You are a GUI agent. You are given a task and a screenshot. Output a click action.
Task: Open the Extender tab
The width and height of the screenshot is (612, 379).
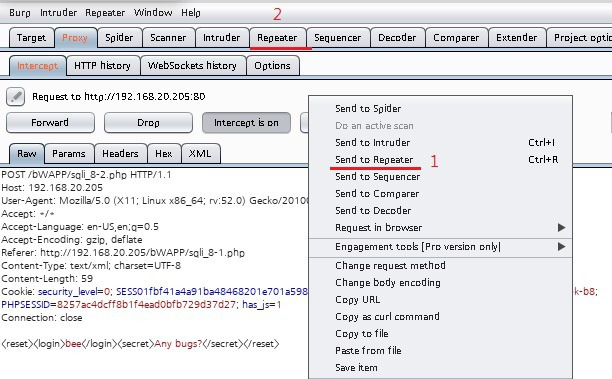(x=517, y=37)
